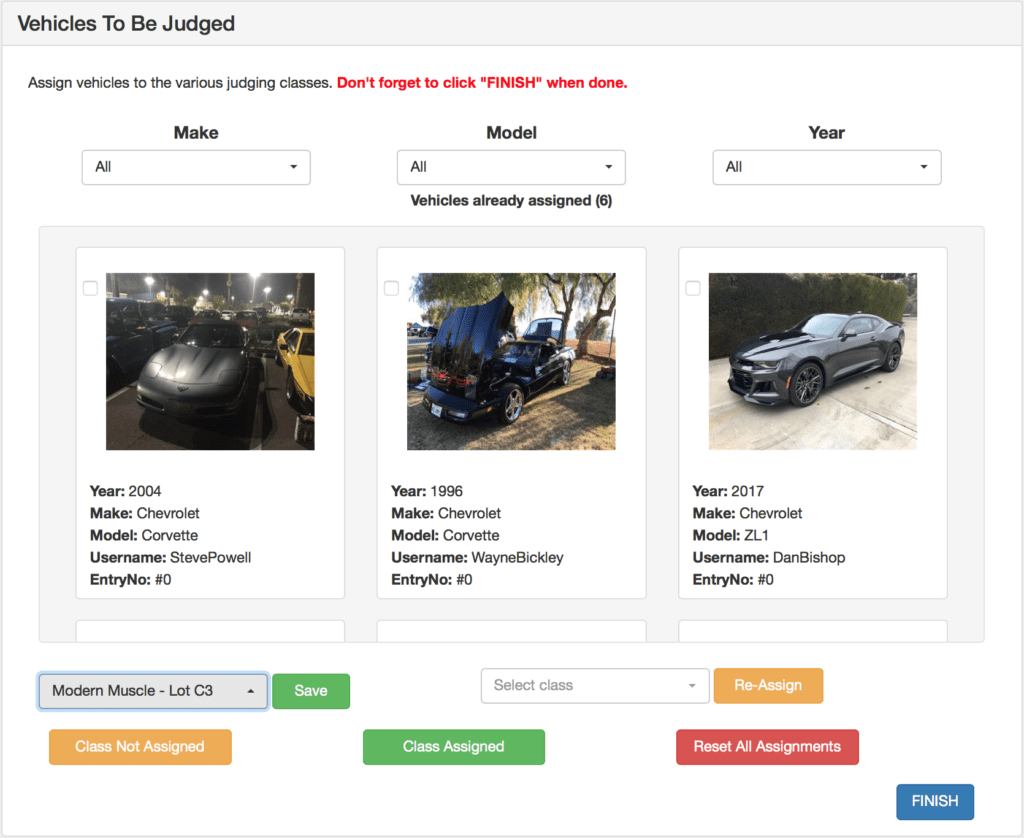Click the Re-Assign button
The width and height of the screenshot is (1024, 838).
point(768,686)
